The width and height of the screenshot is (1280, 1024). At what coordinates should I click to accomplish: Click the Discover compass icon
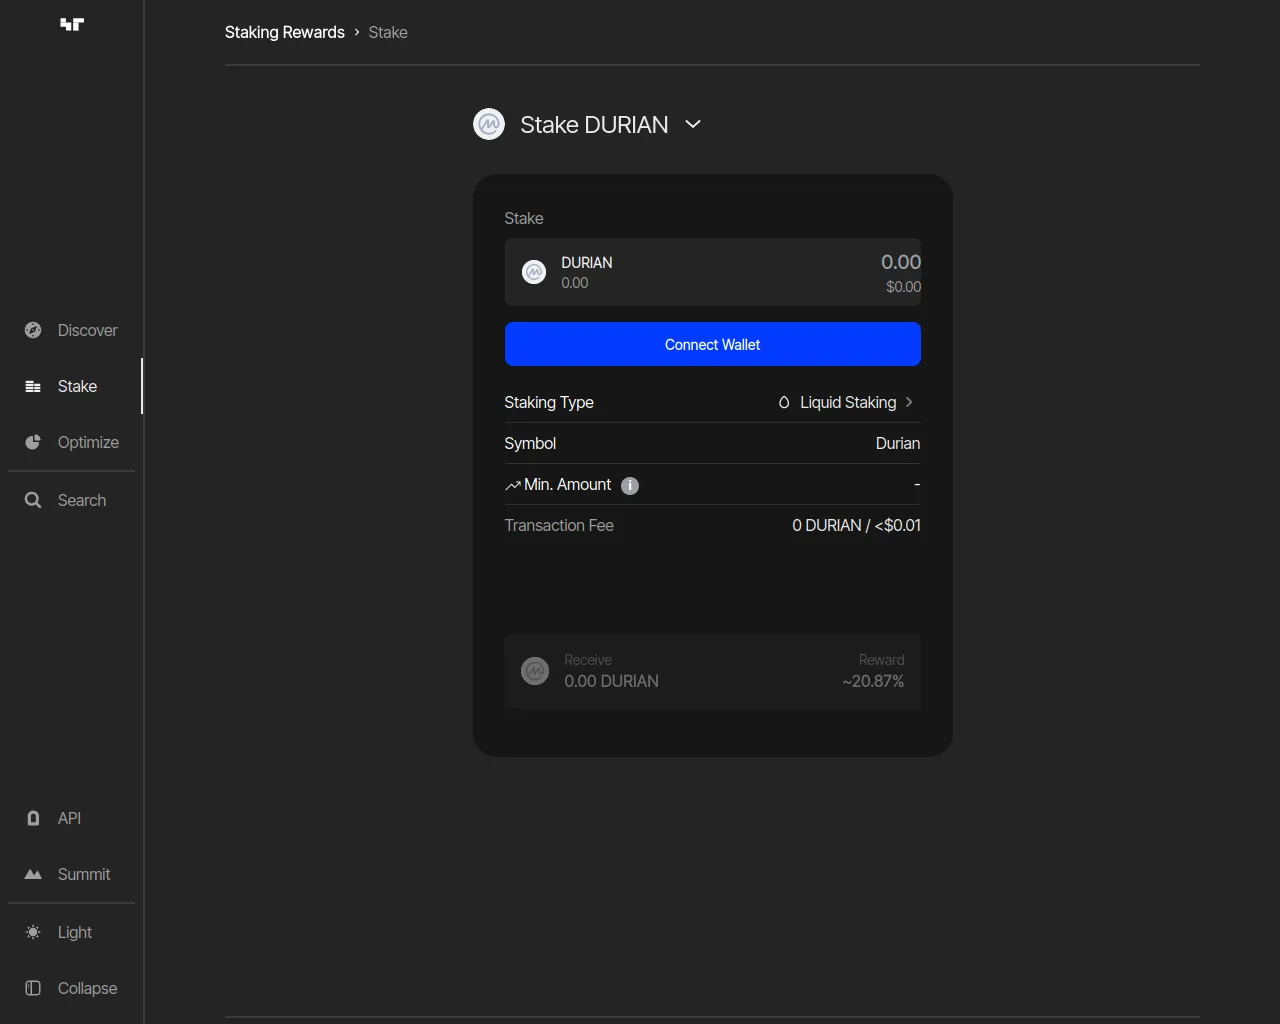pos(33,330)
